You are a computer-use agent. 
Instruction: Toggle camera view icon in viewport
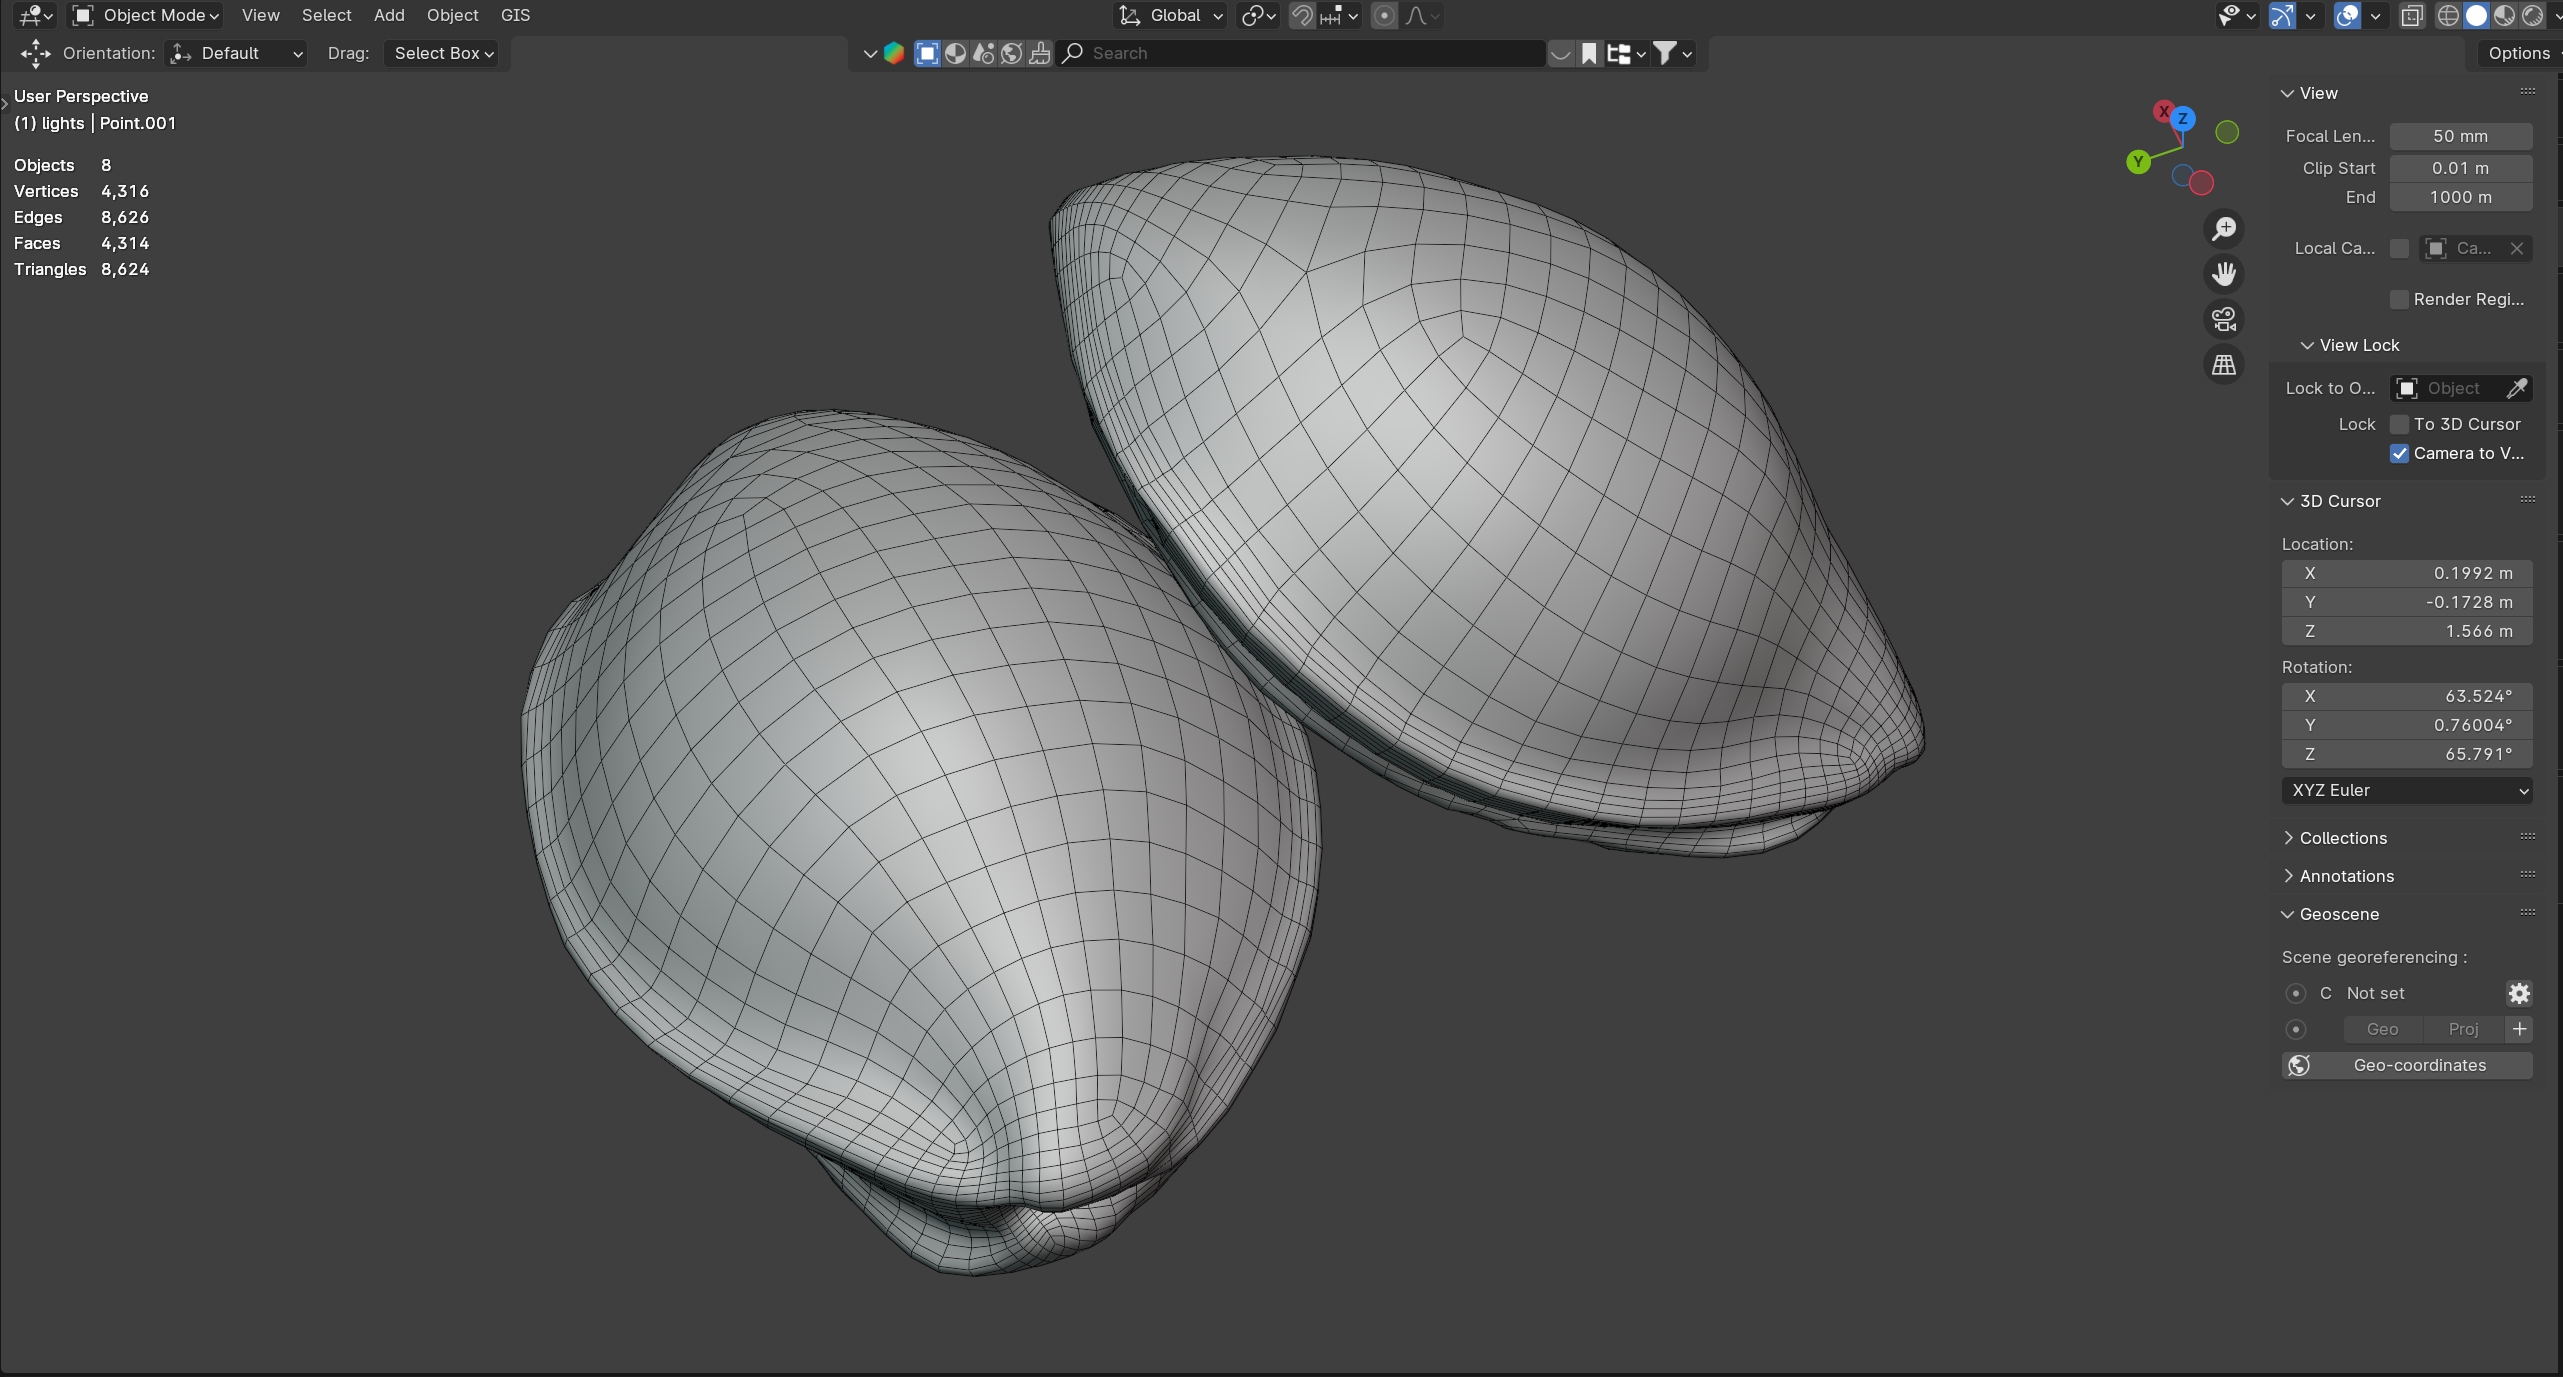[2223, 319]
